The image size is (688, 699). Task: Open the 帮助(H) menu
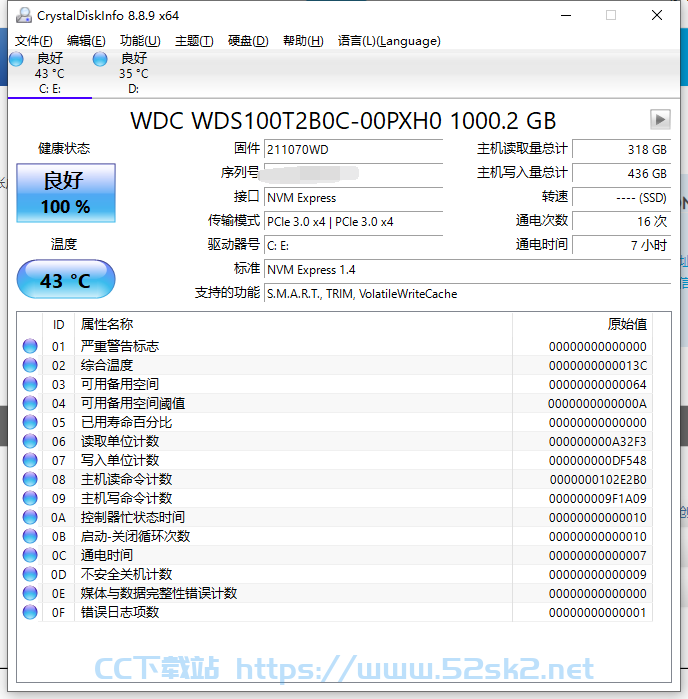point(303,41)
